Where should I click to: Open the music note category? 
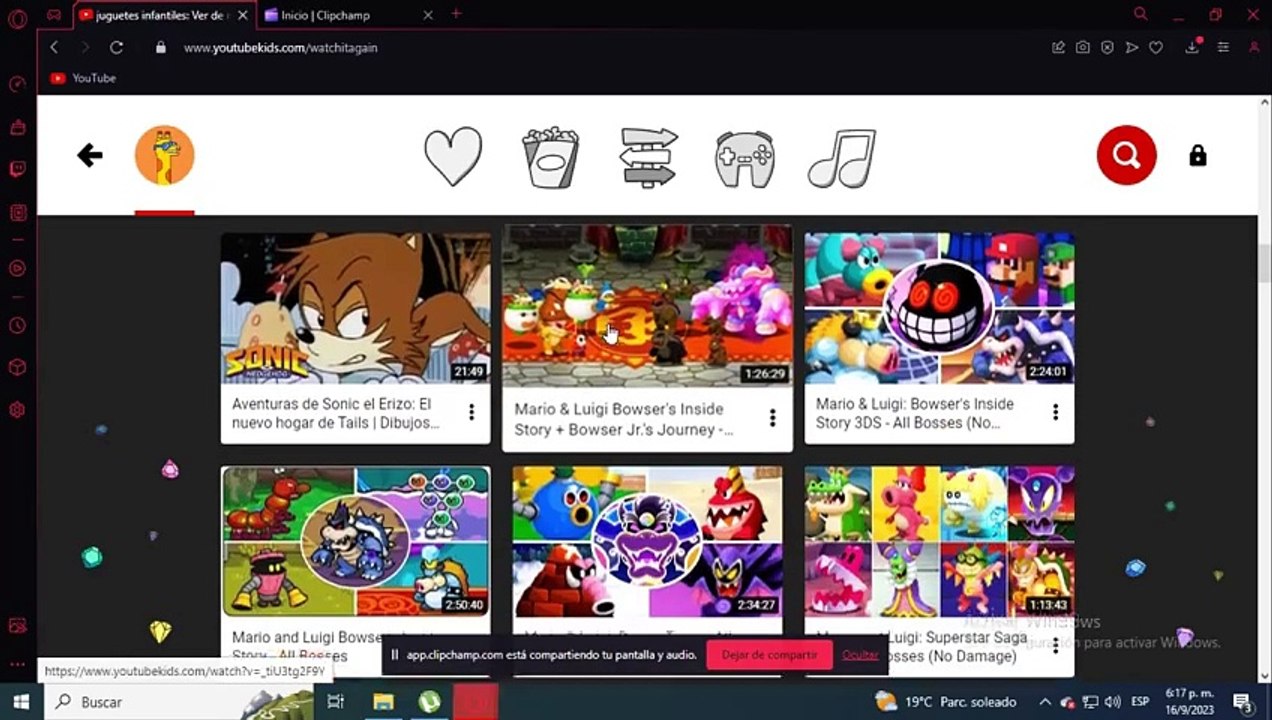click(841, 159)
